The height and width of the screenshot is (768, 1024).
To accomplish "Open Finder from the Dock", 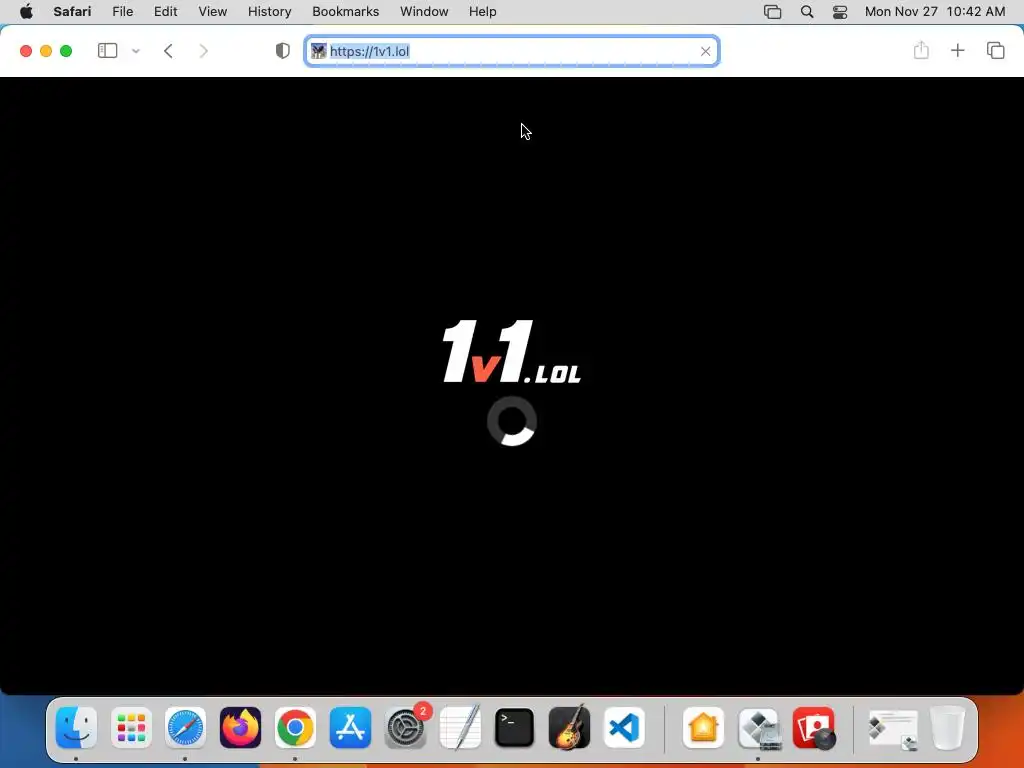I will 76,727.
